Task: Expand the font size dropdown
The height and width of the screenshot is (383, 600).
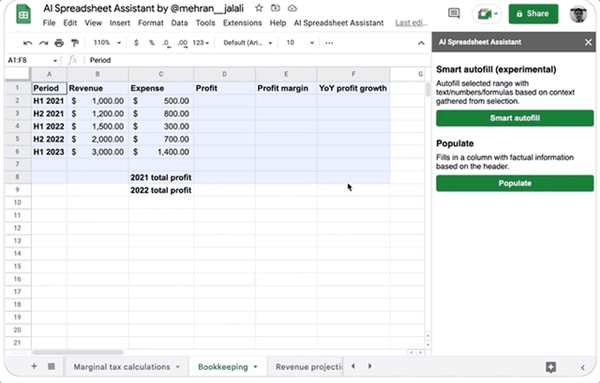Action: (300, 43)
